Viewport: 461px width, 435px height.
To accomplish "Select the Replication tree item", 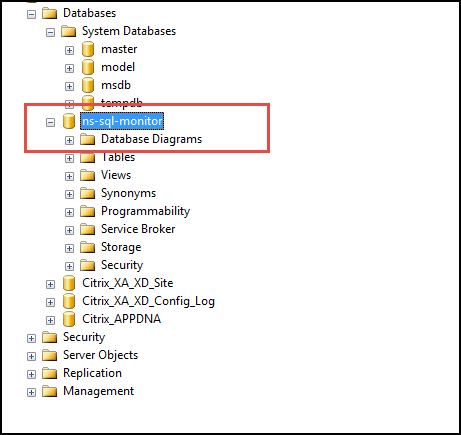I will (92, 373).
